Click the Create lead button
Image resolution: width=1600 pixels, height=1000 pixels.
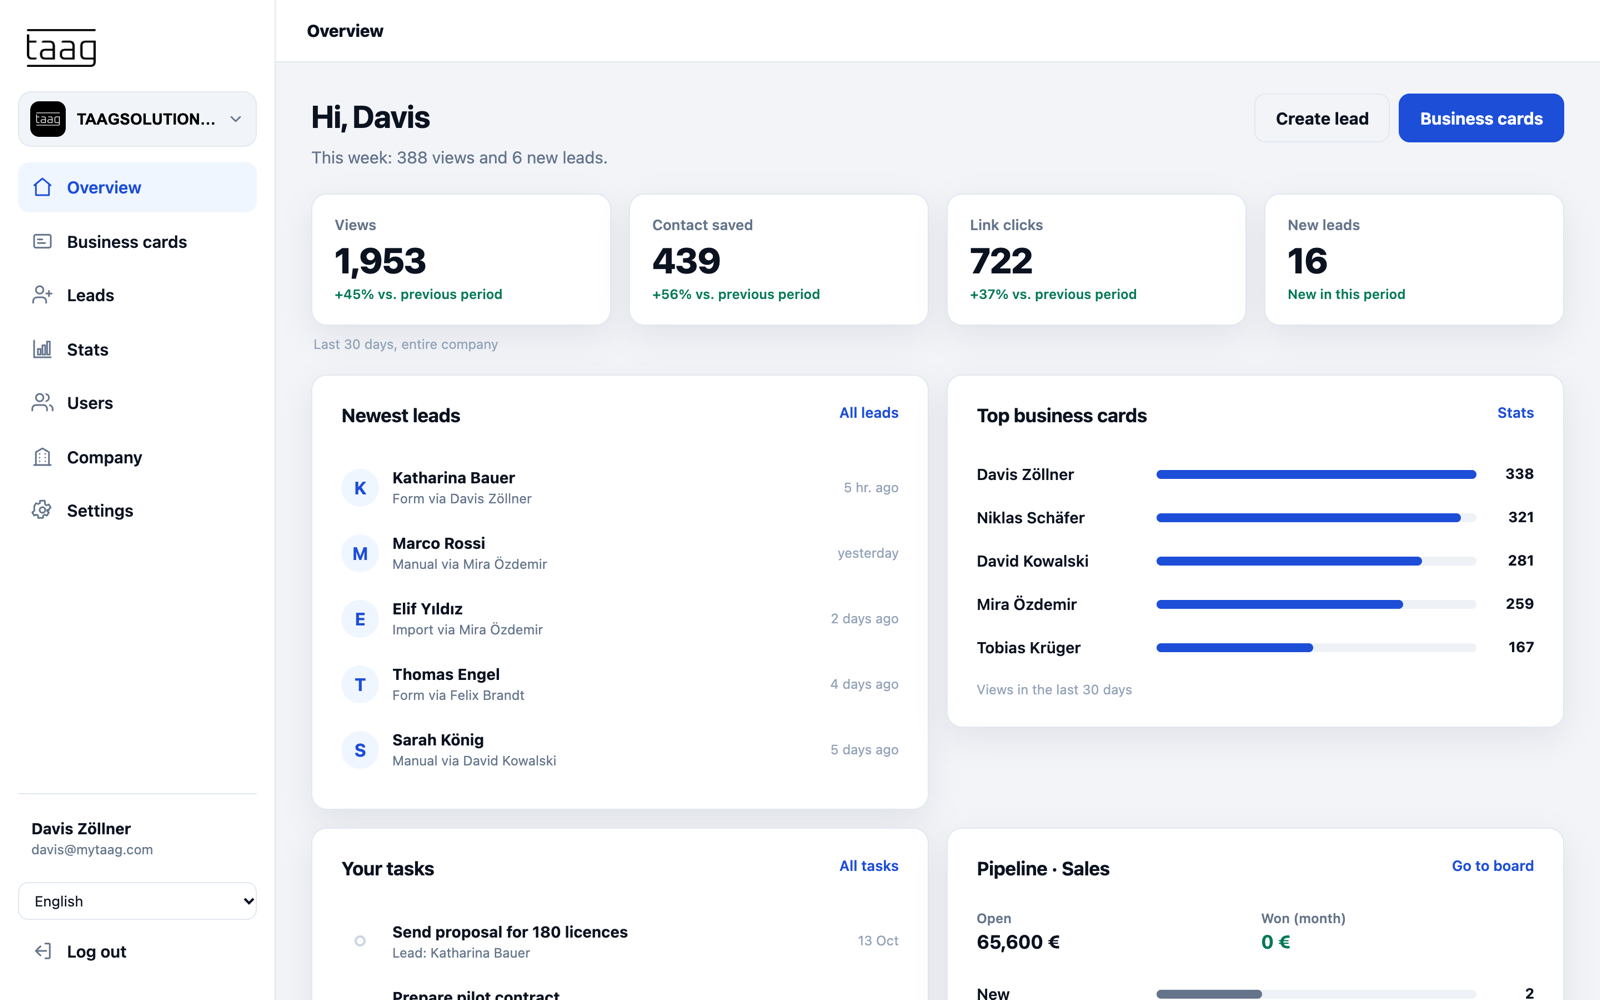click(1322, 118)
